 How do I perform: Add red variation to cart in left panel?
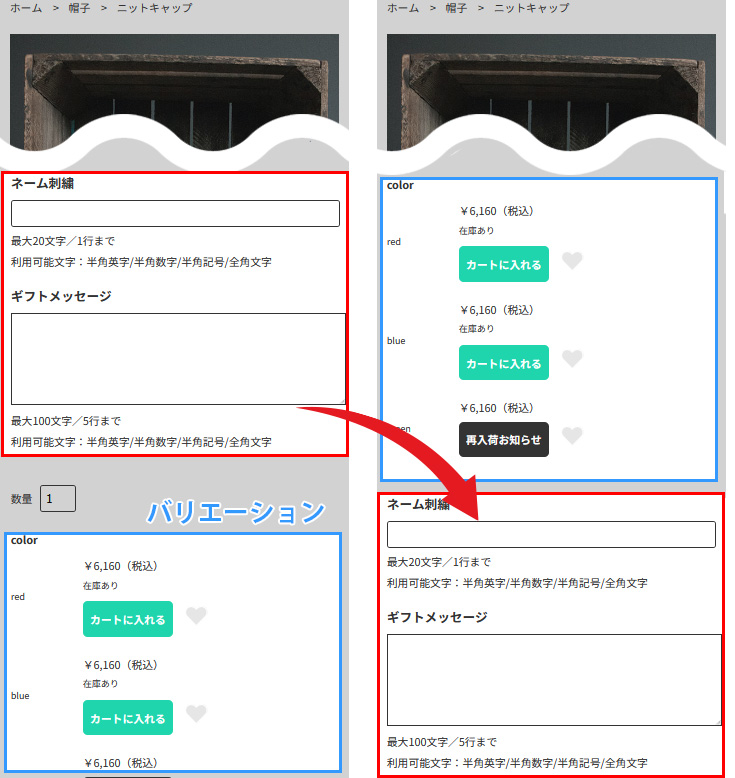tap(128, 619)
